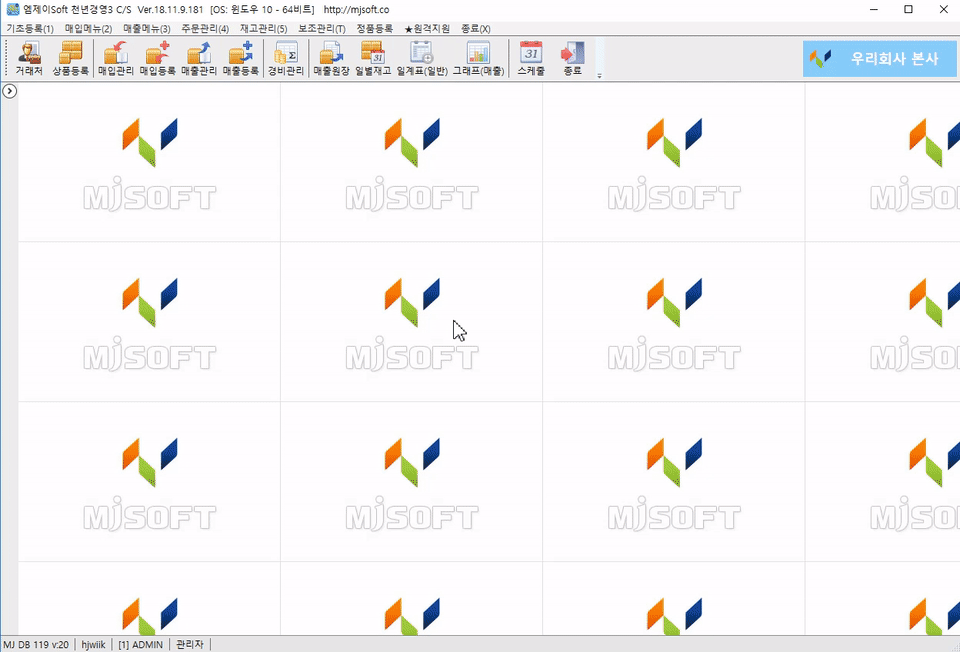Open the 정품등록 menu

375,29
